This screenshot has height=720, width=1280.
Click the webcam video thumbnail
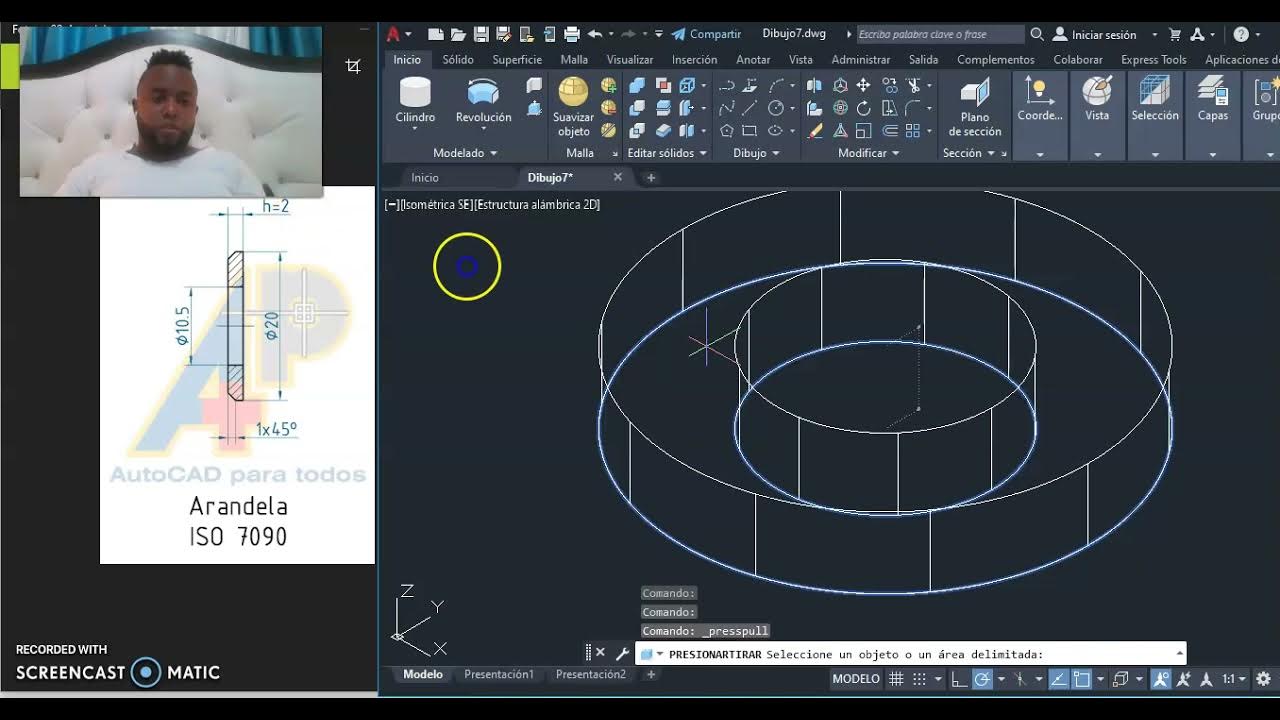tap(171, 111)
